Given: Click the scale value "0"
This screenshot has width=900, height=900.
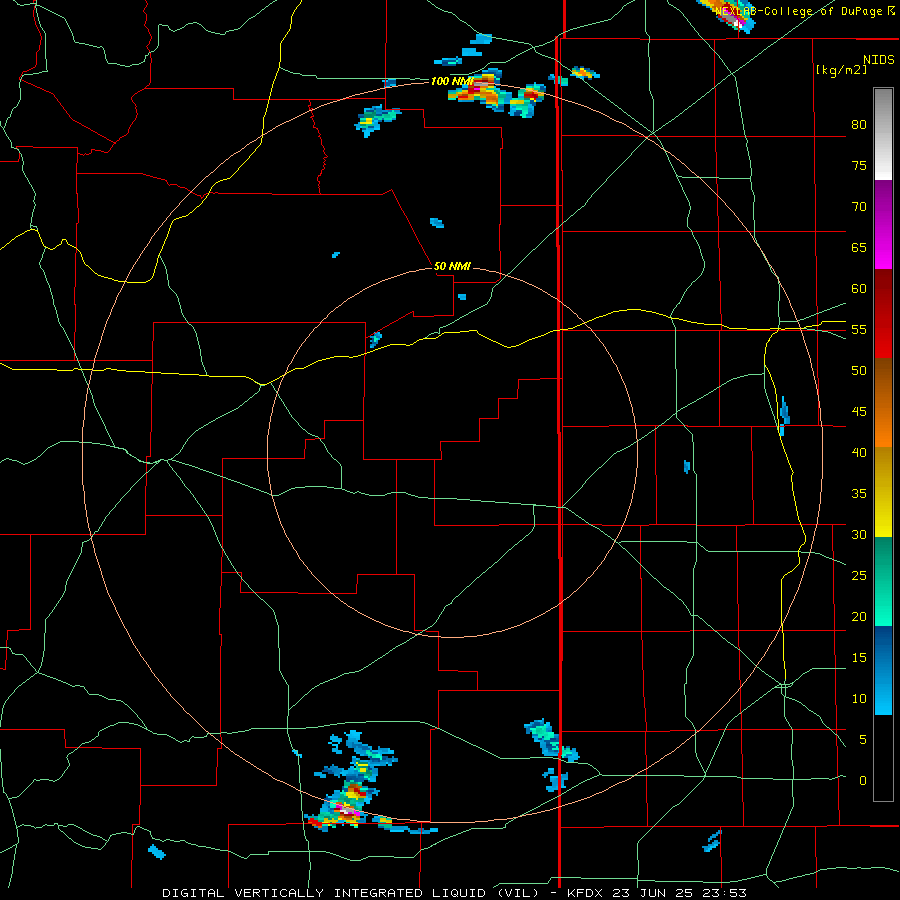Looking at the screenshot, I should pyautogui.click(x=863, y=781).
